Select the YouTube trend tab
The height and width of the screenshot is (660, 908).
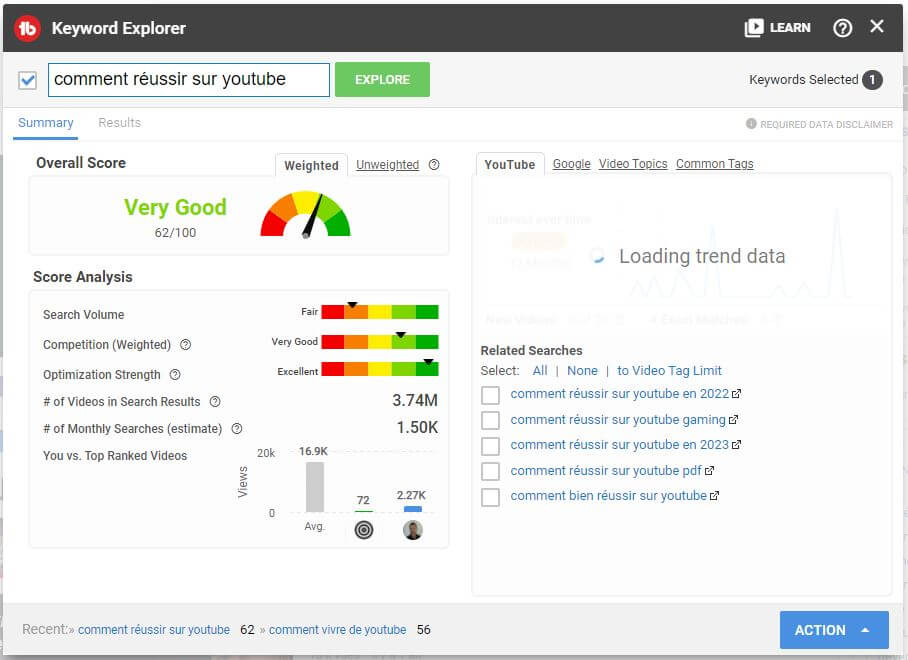(x=510, y=164)
